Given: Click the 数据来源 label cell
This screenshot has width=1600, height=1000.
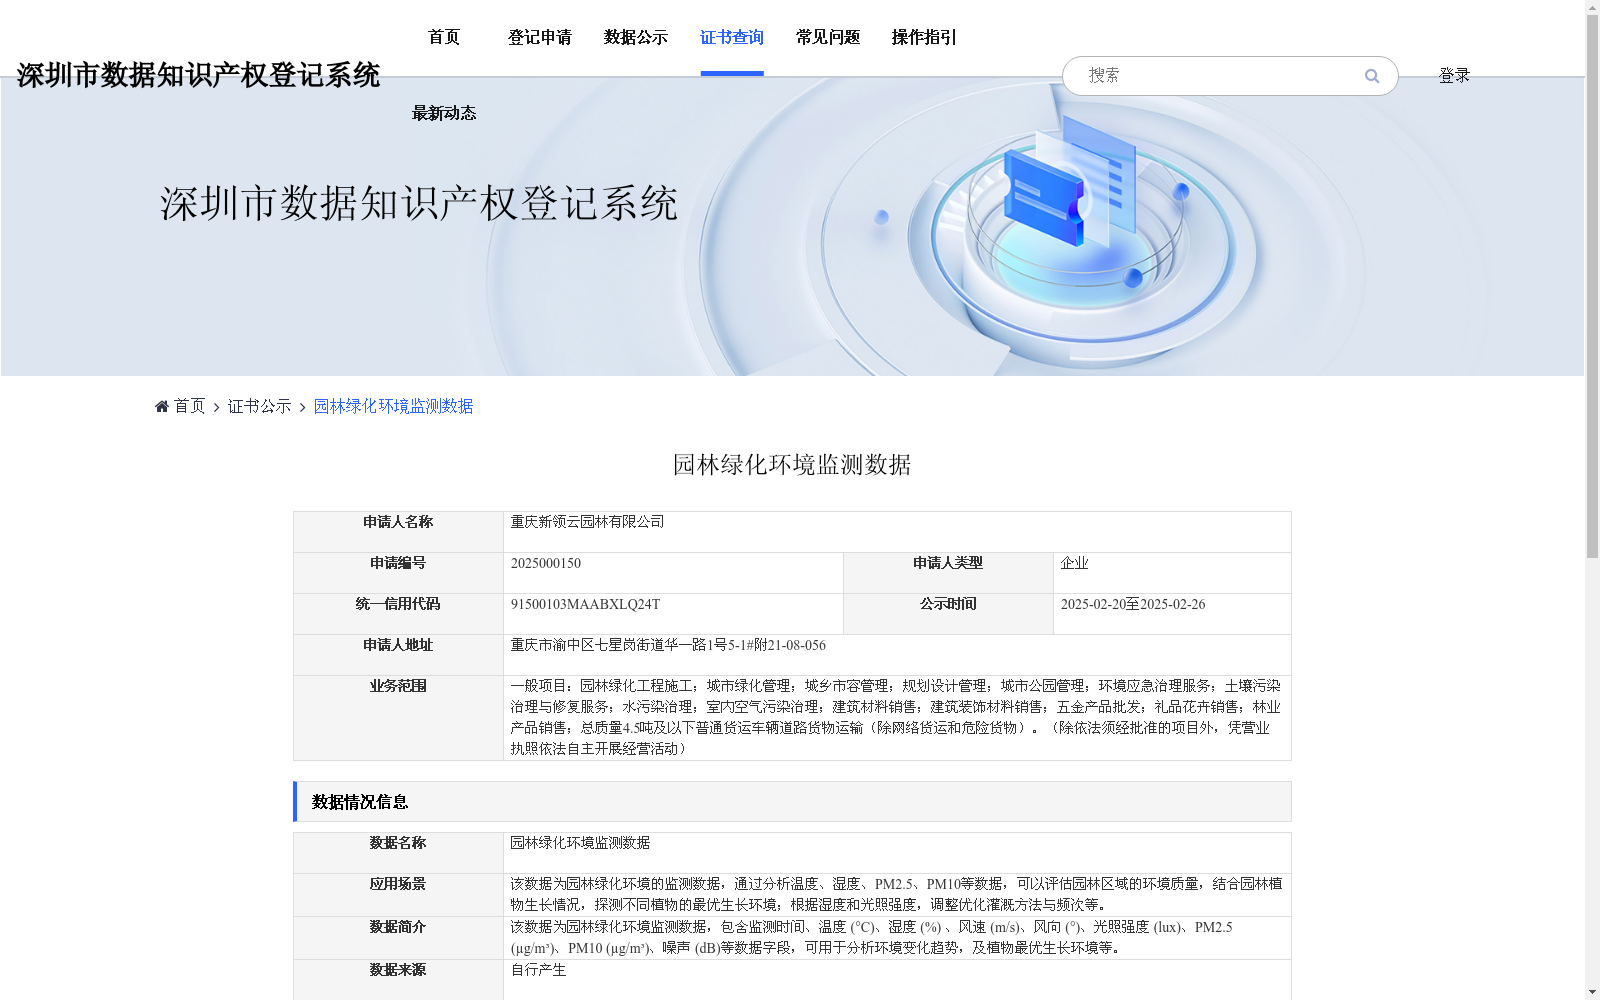Looking at the screenshot, I should click(x=398, y=980).
